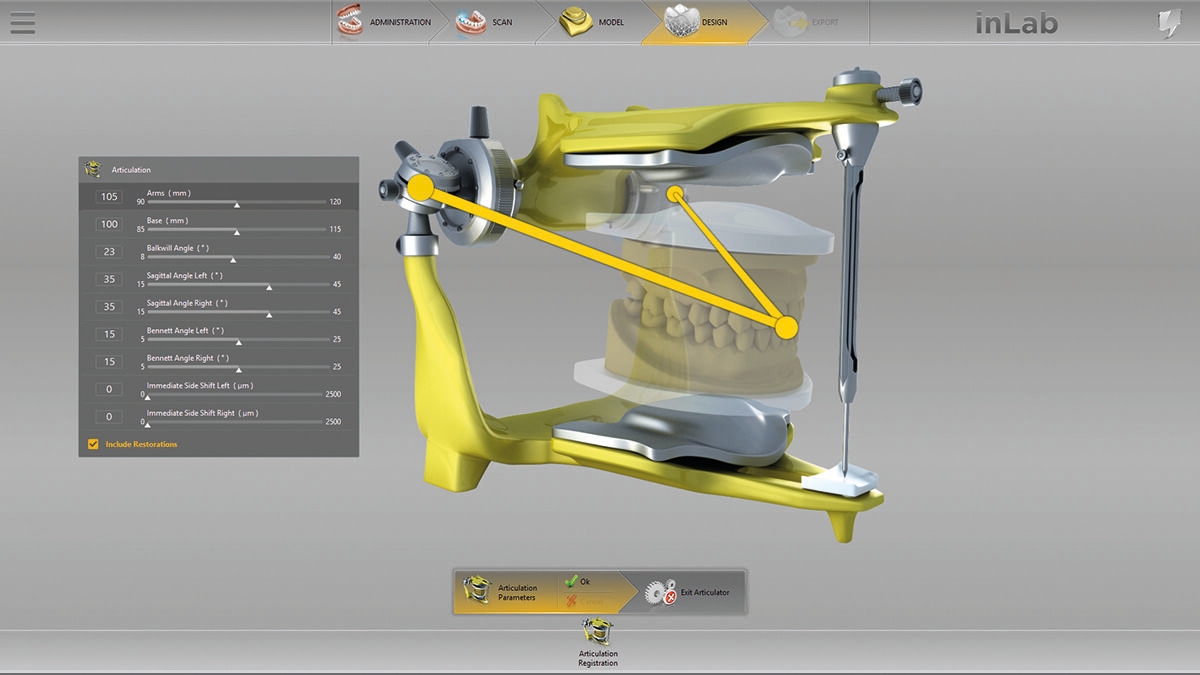
Task: Click the Articulation Parameters step icon
Action: 478,592
